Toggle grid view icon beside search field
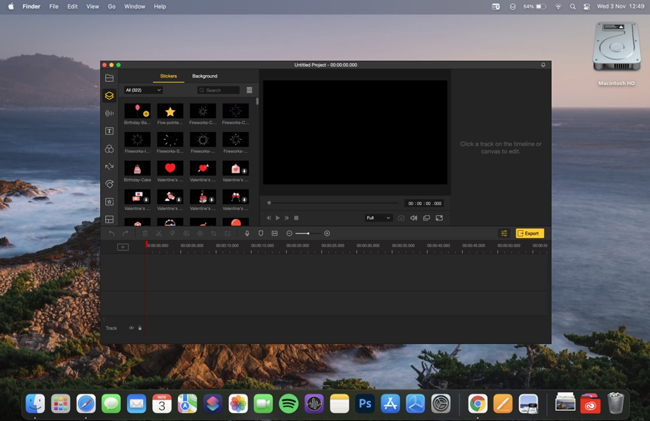Viewport: 650px width, 421px height. point(250,90)
